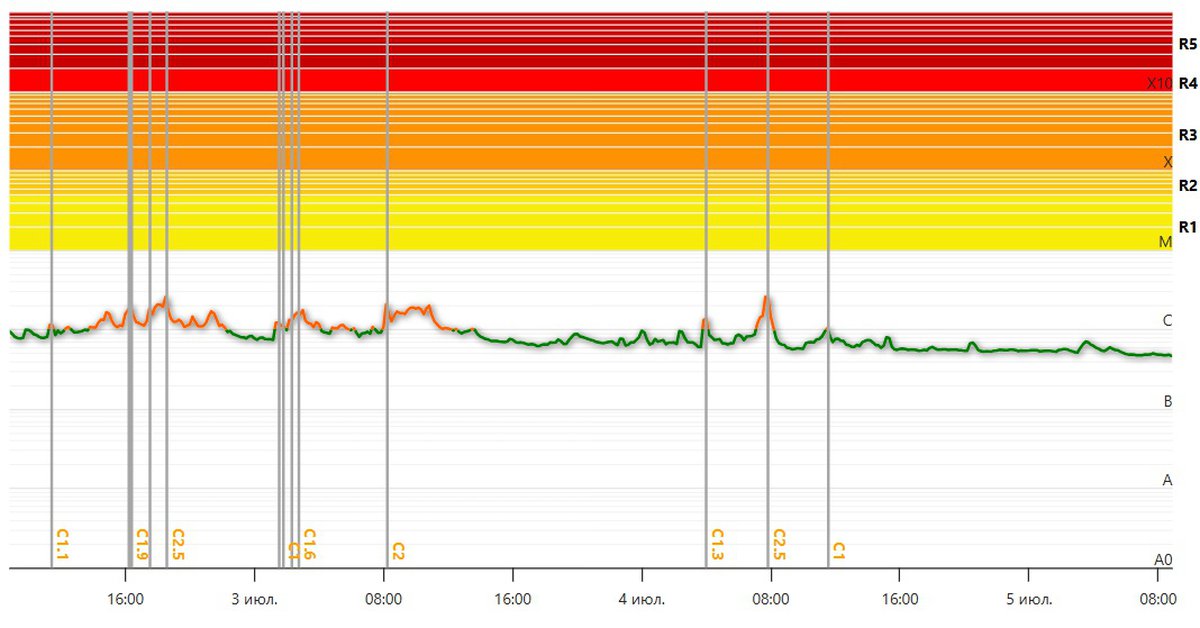Click the 5 июл. date label
Screen dimensions: 1200x628
(1028, 600)
